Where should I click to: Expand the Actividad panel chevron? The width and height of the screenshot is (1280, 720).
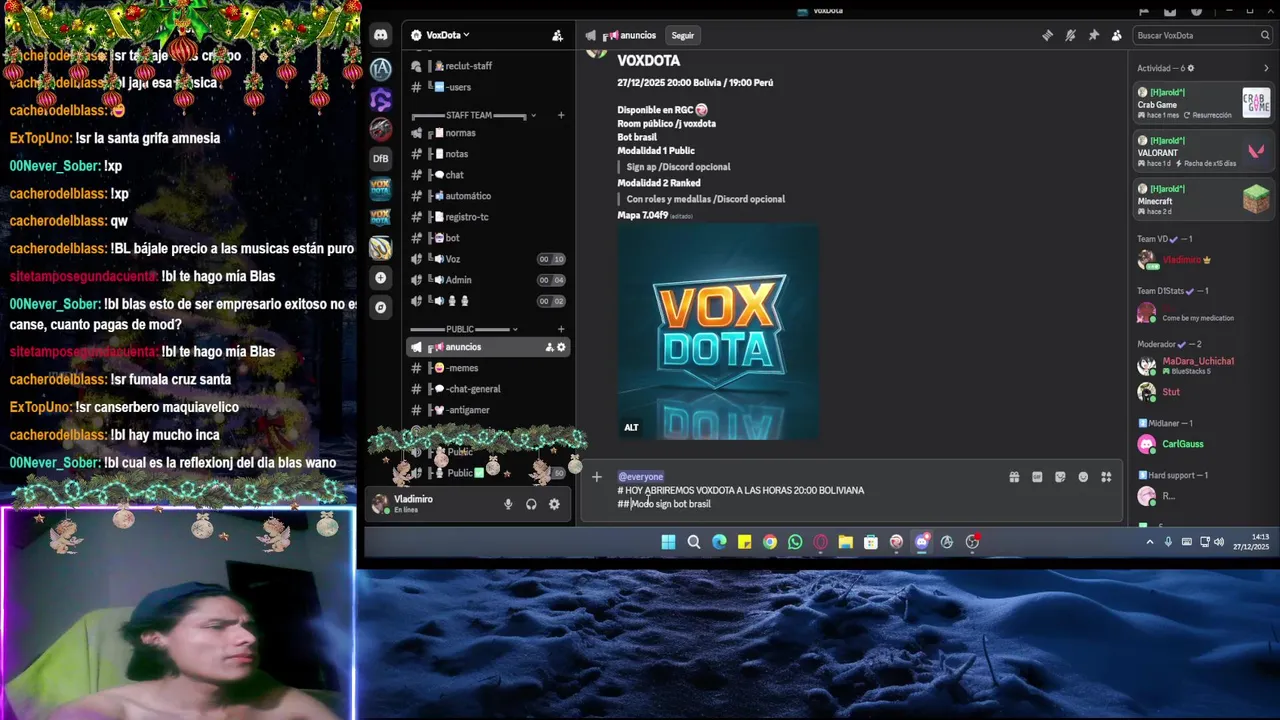(1266, 68)
